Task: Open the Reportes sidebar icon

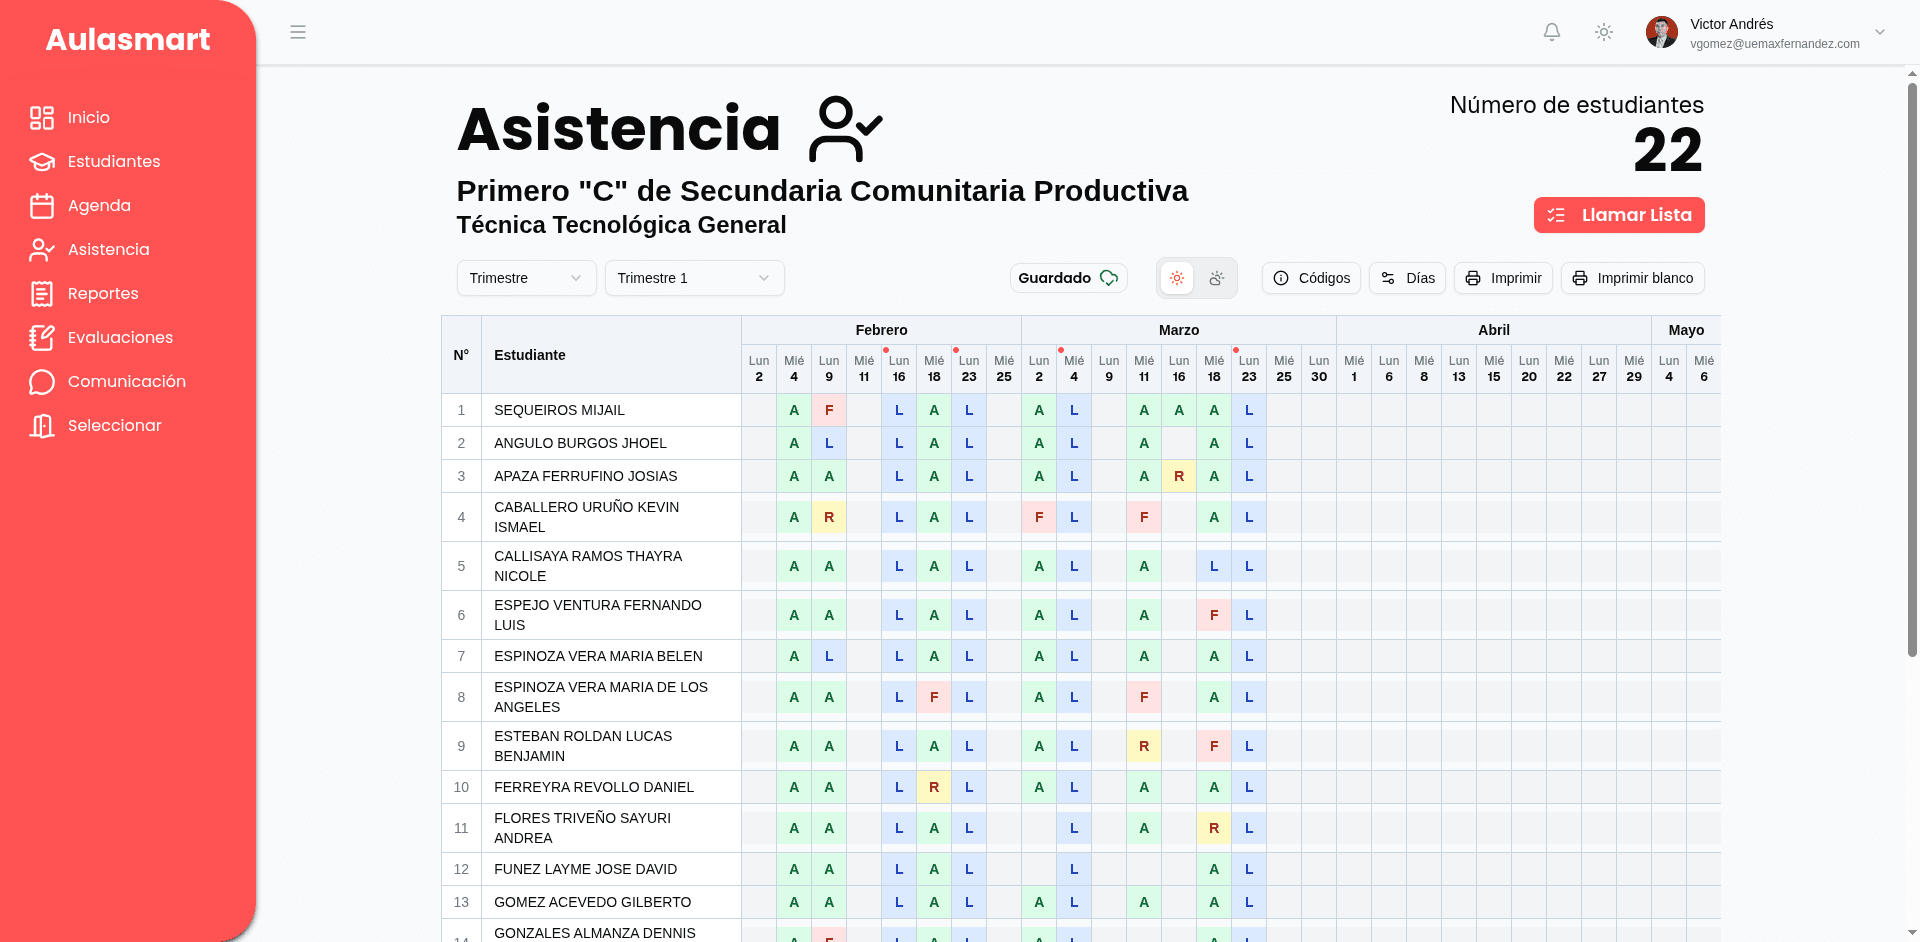Action: [x=42, y=294]
